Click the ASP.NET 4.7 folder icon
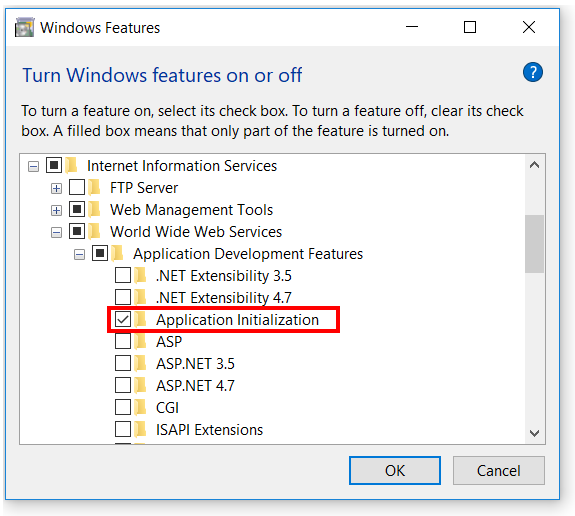Screen dimensions: 575x516 140,385
